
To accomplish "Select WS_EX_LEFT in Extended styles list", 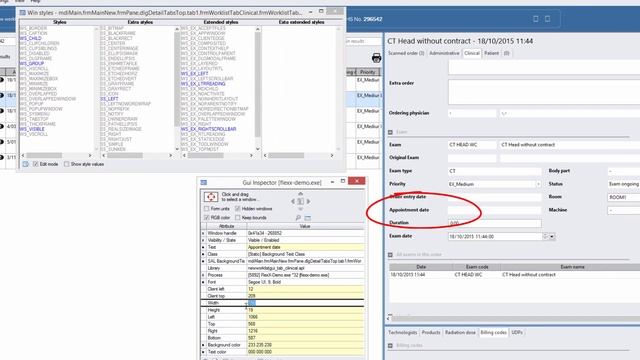I will [195, 73].
